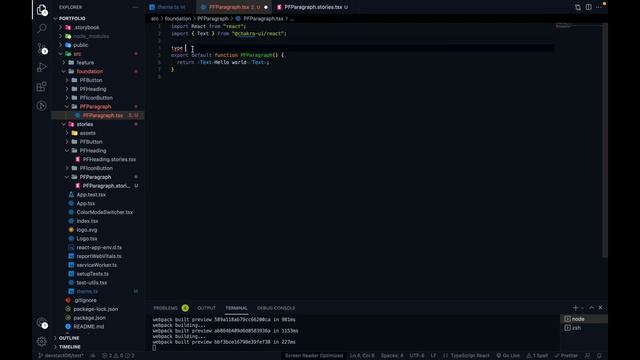The image size is (640, 360).
Task: Open the Source Control view
Action: coord(42,48)
